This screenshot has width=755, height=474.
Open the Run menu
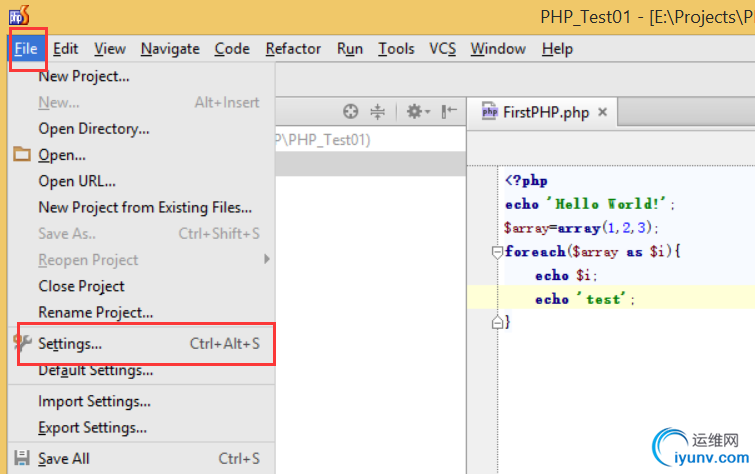point(350,49)
